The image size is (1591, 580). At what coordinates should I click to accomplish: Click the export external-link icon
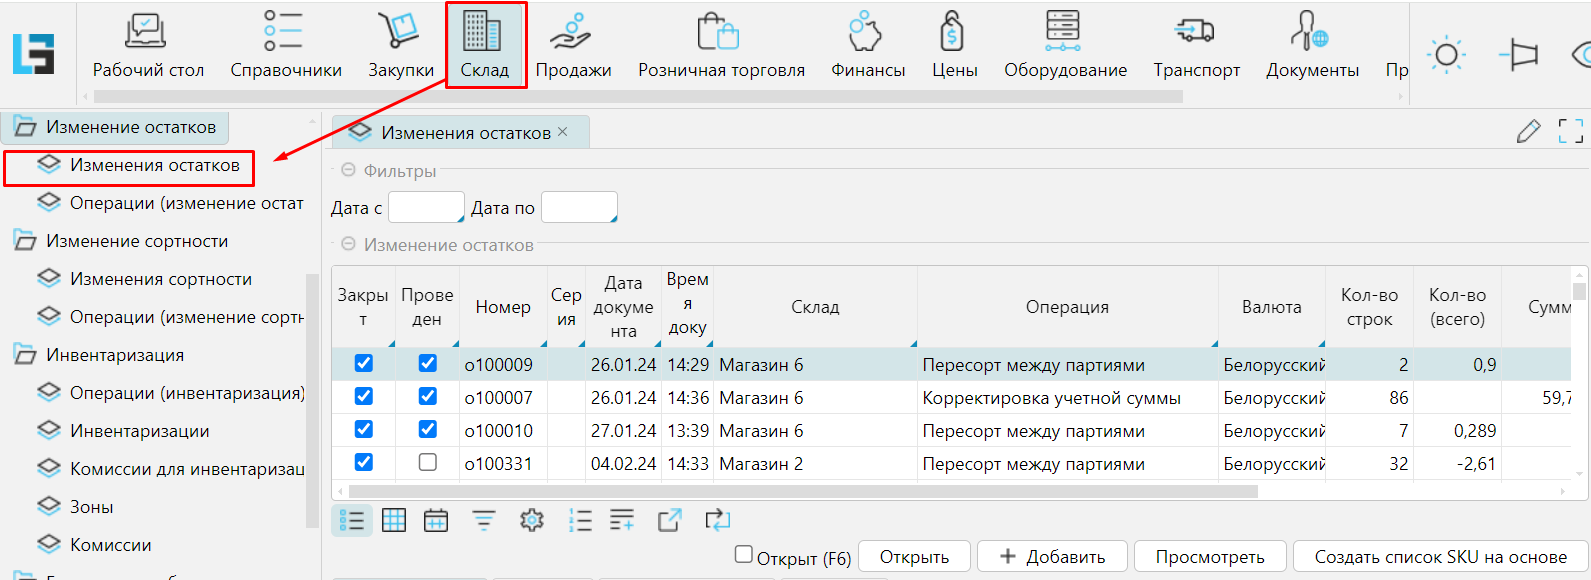click(x=669, y=520)
